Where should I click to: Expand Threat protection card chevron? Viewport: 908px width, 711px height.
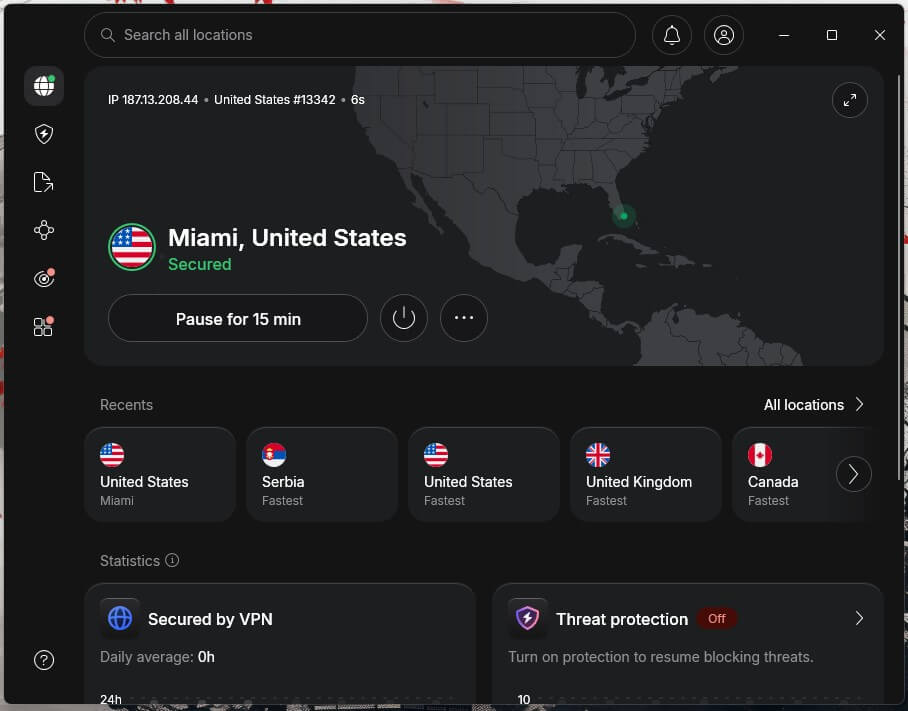[x=859, y=618]
